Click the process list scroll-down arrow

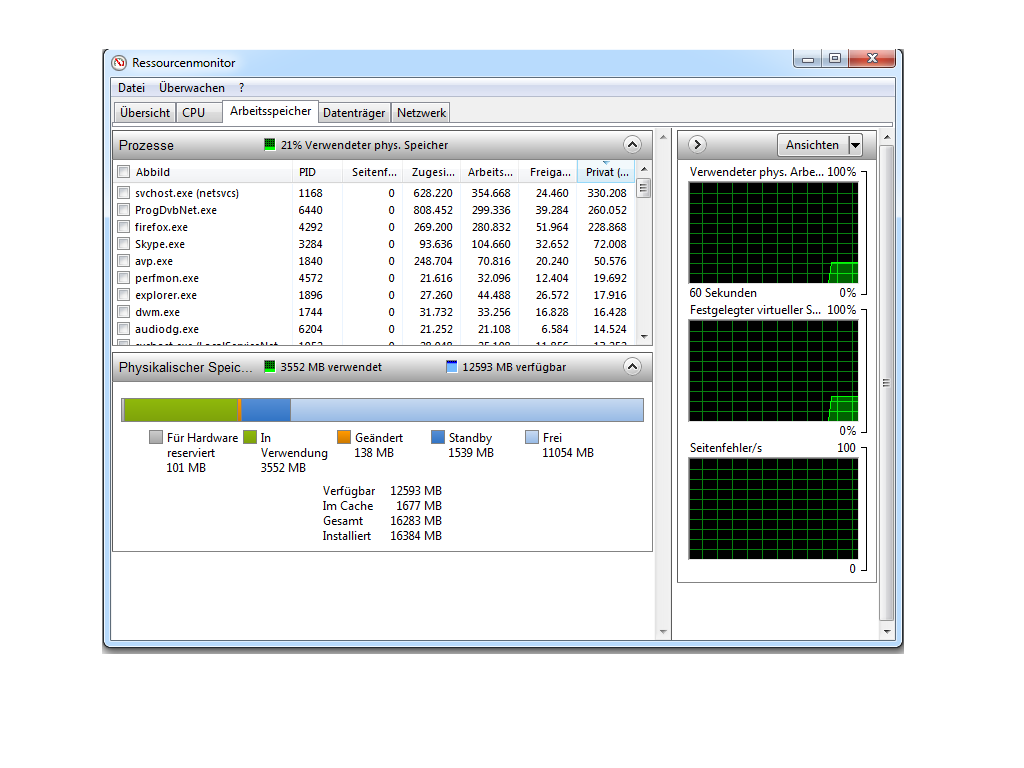(644, 337)
